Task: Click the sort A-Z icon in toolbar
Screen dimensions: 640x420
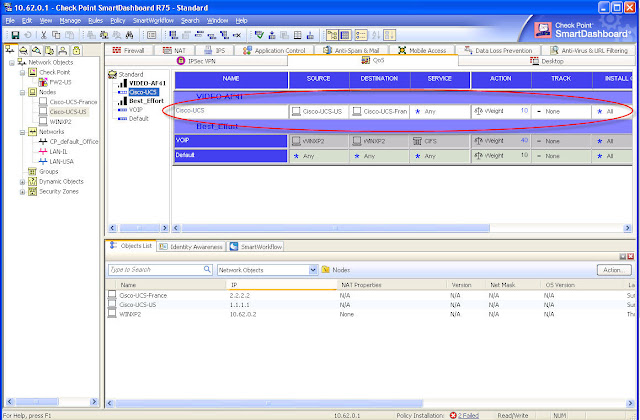Action: (376, 36)
